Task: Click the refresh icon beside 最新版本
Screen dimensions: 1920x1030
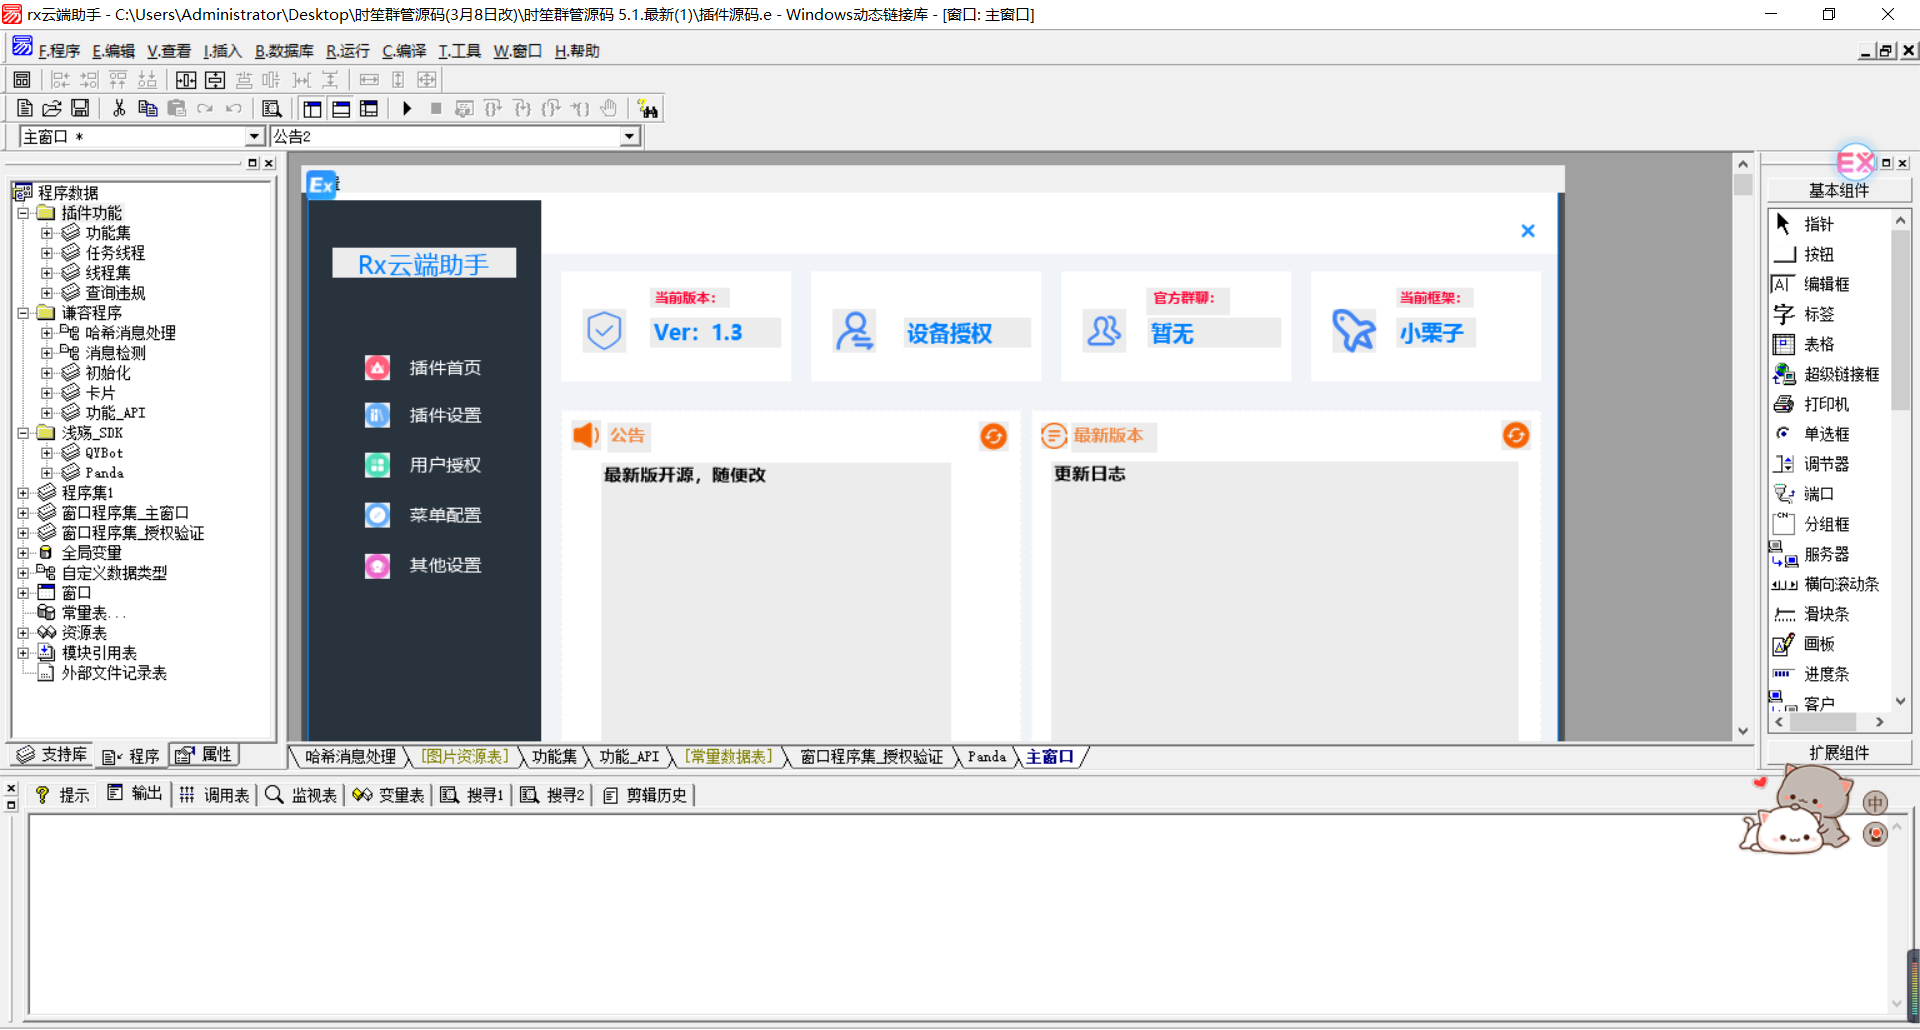Action: pos(1516,435)
